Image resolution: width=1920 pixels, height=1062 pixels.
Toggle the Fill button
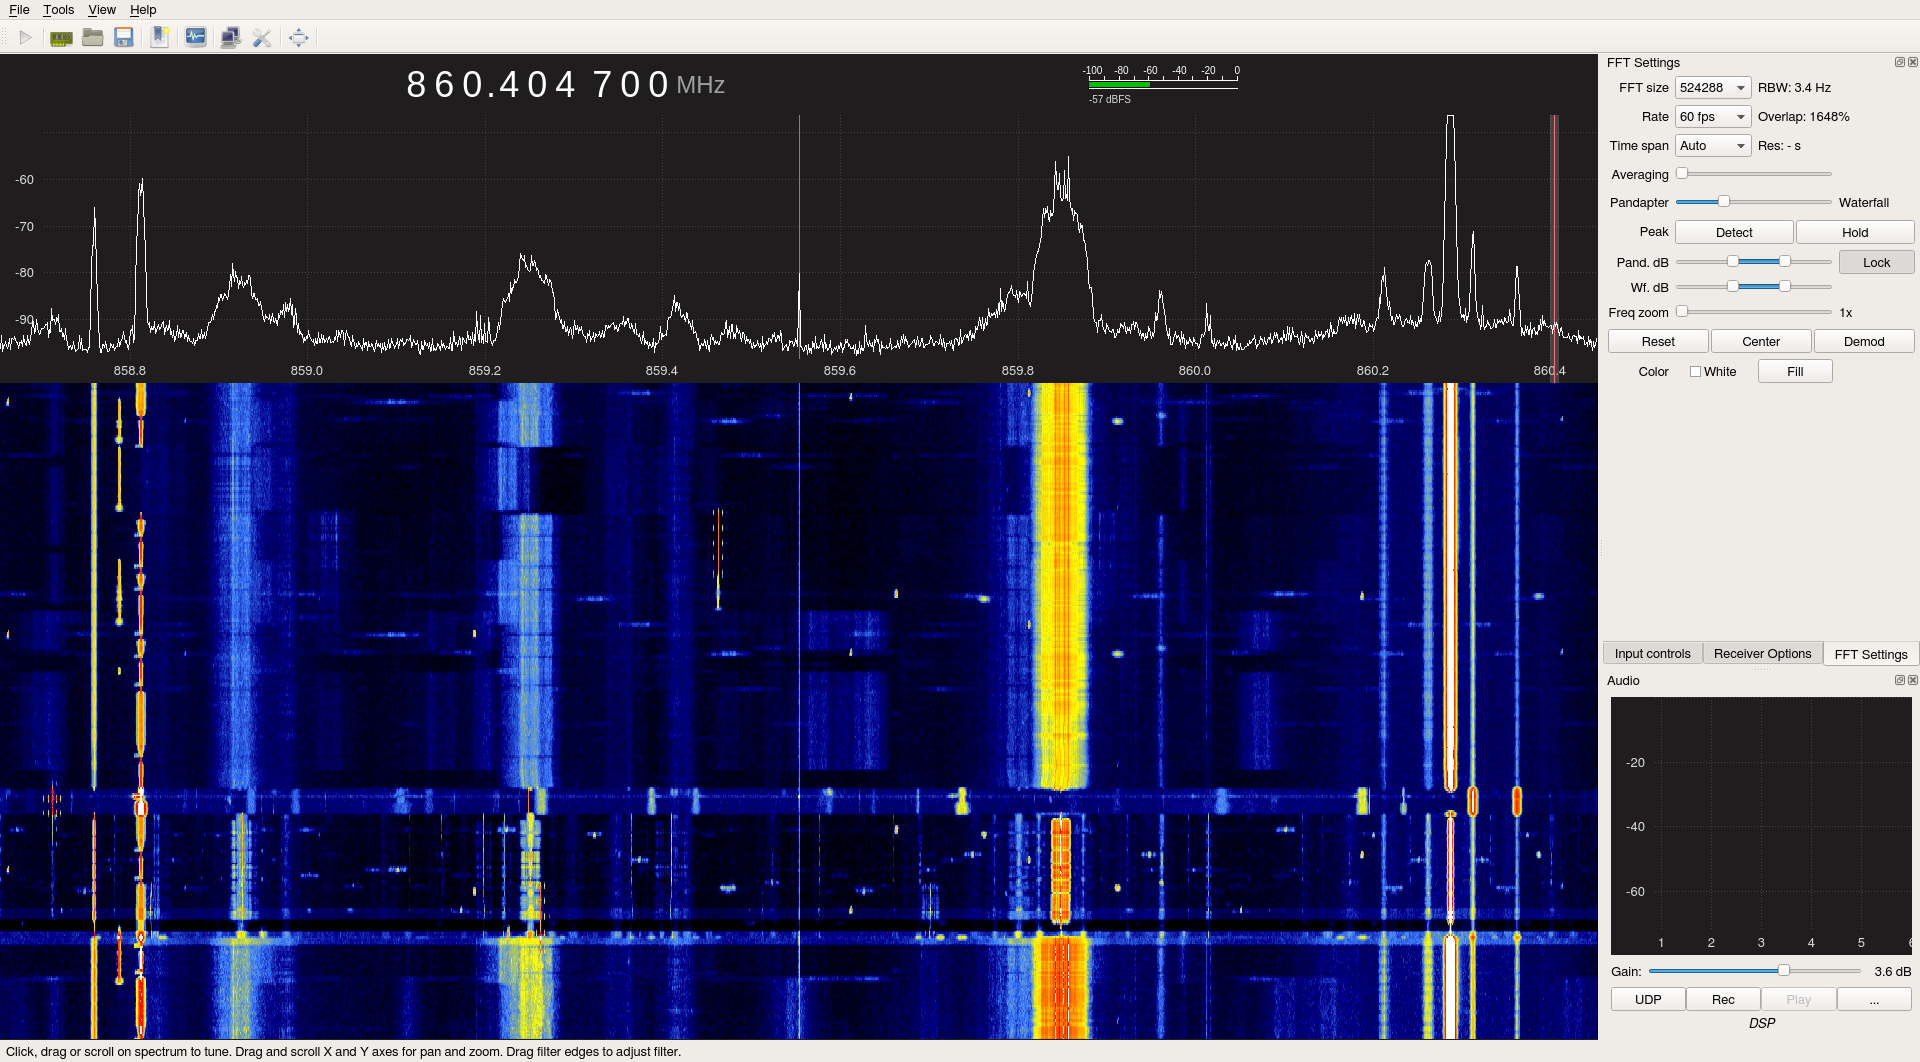coord(1795,372)
